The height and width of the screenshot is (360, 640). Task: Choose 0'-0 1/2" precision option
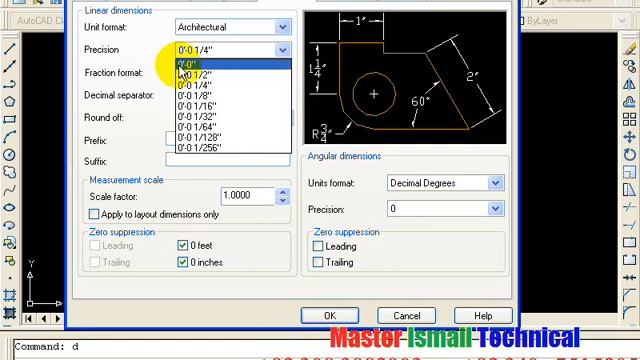click(233, 75)
